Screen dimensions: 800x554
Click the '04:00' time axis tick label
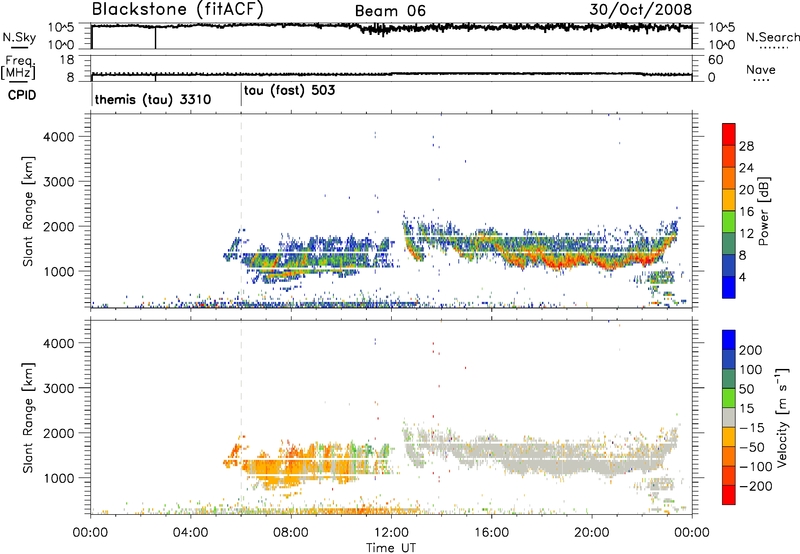(190, 533)
